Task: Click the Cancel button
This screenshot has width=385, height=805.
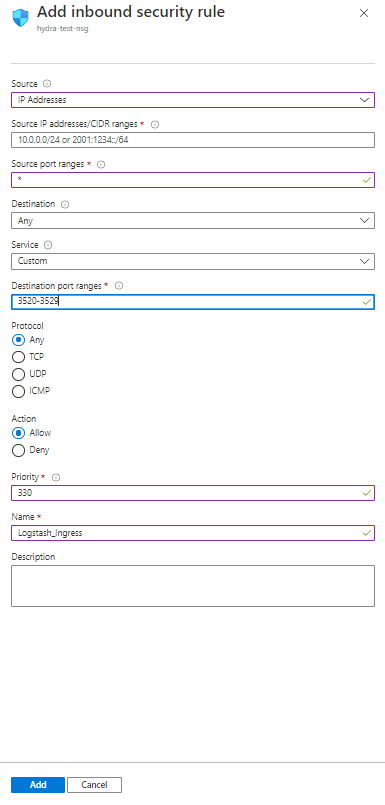Action: 94,784
